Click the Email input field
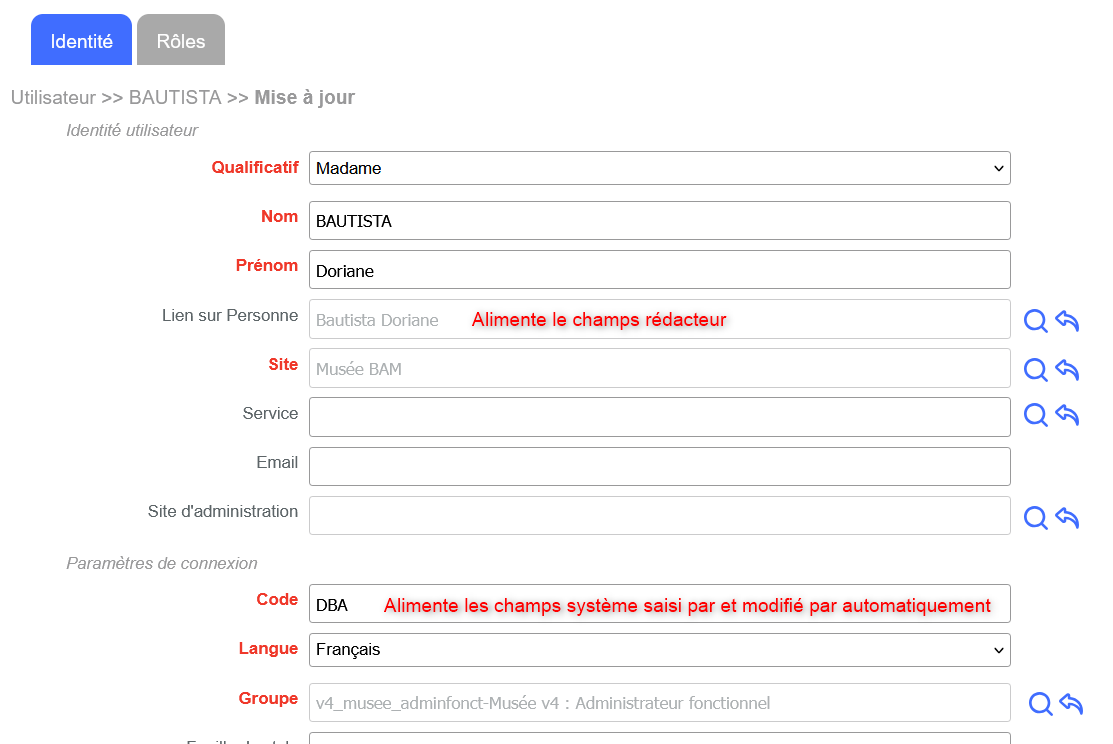 [659, 466]
